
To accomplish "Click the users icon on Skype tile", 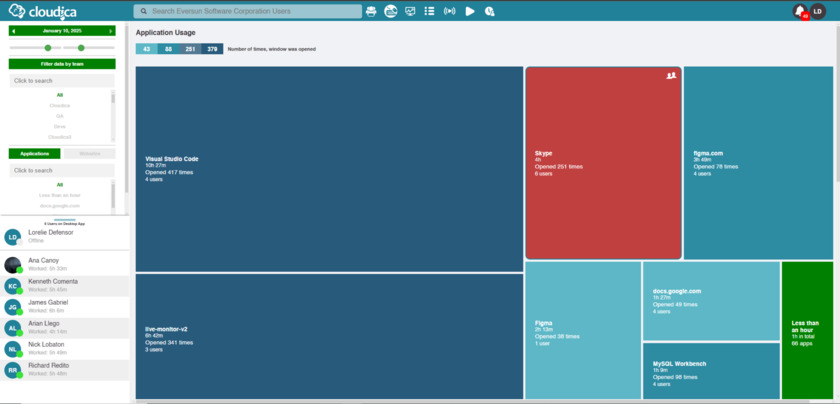I will pyautogui.click(x=672, y=75).
